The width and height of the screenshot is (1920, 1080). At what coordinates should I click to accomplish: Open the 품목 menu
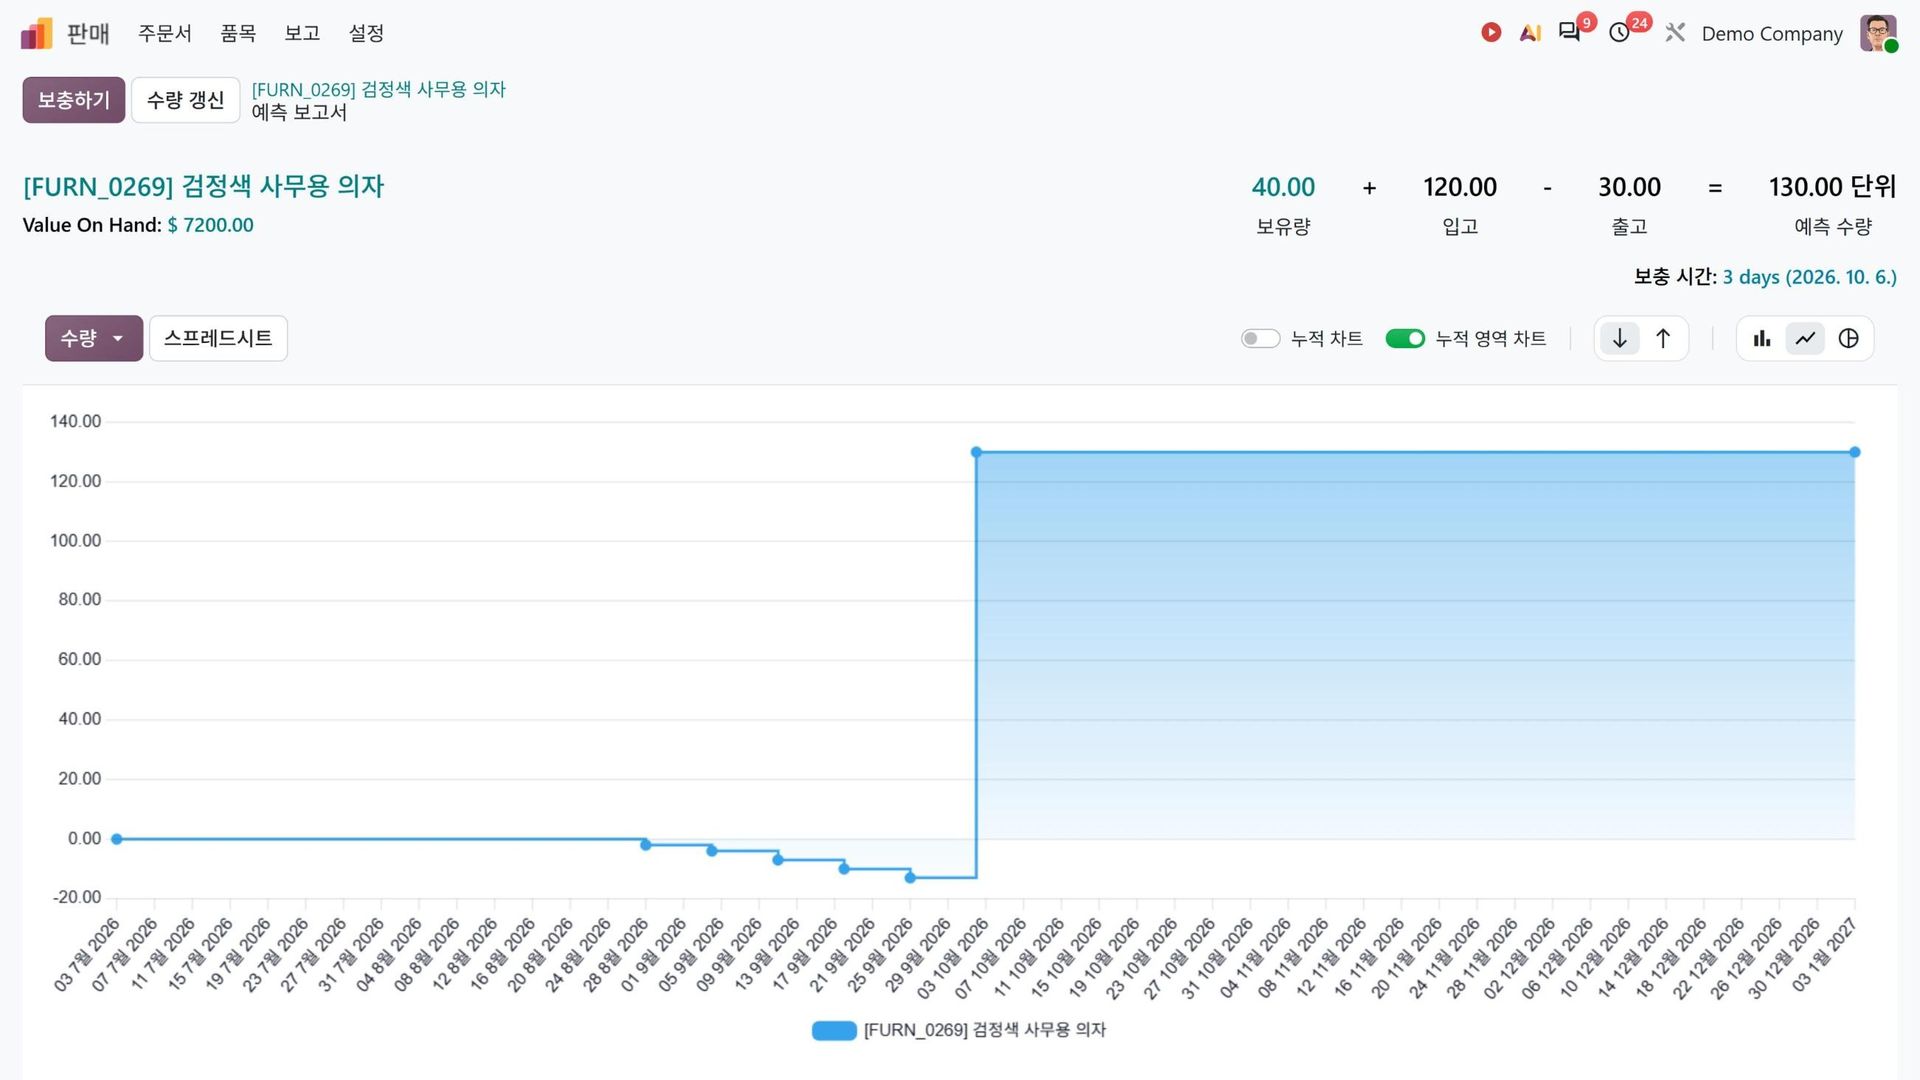point(238,33)
